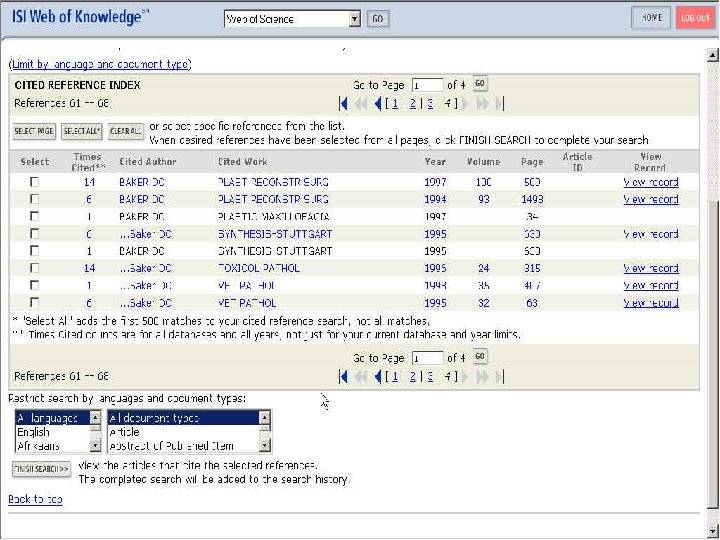Viewport: 720px width, 540px height.
Task: Click bottom pagination previous-page arrow
Action: (x=377, y=376)
